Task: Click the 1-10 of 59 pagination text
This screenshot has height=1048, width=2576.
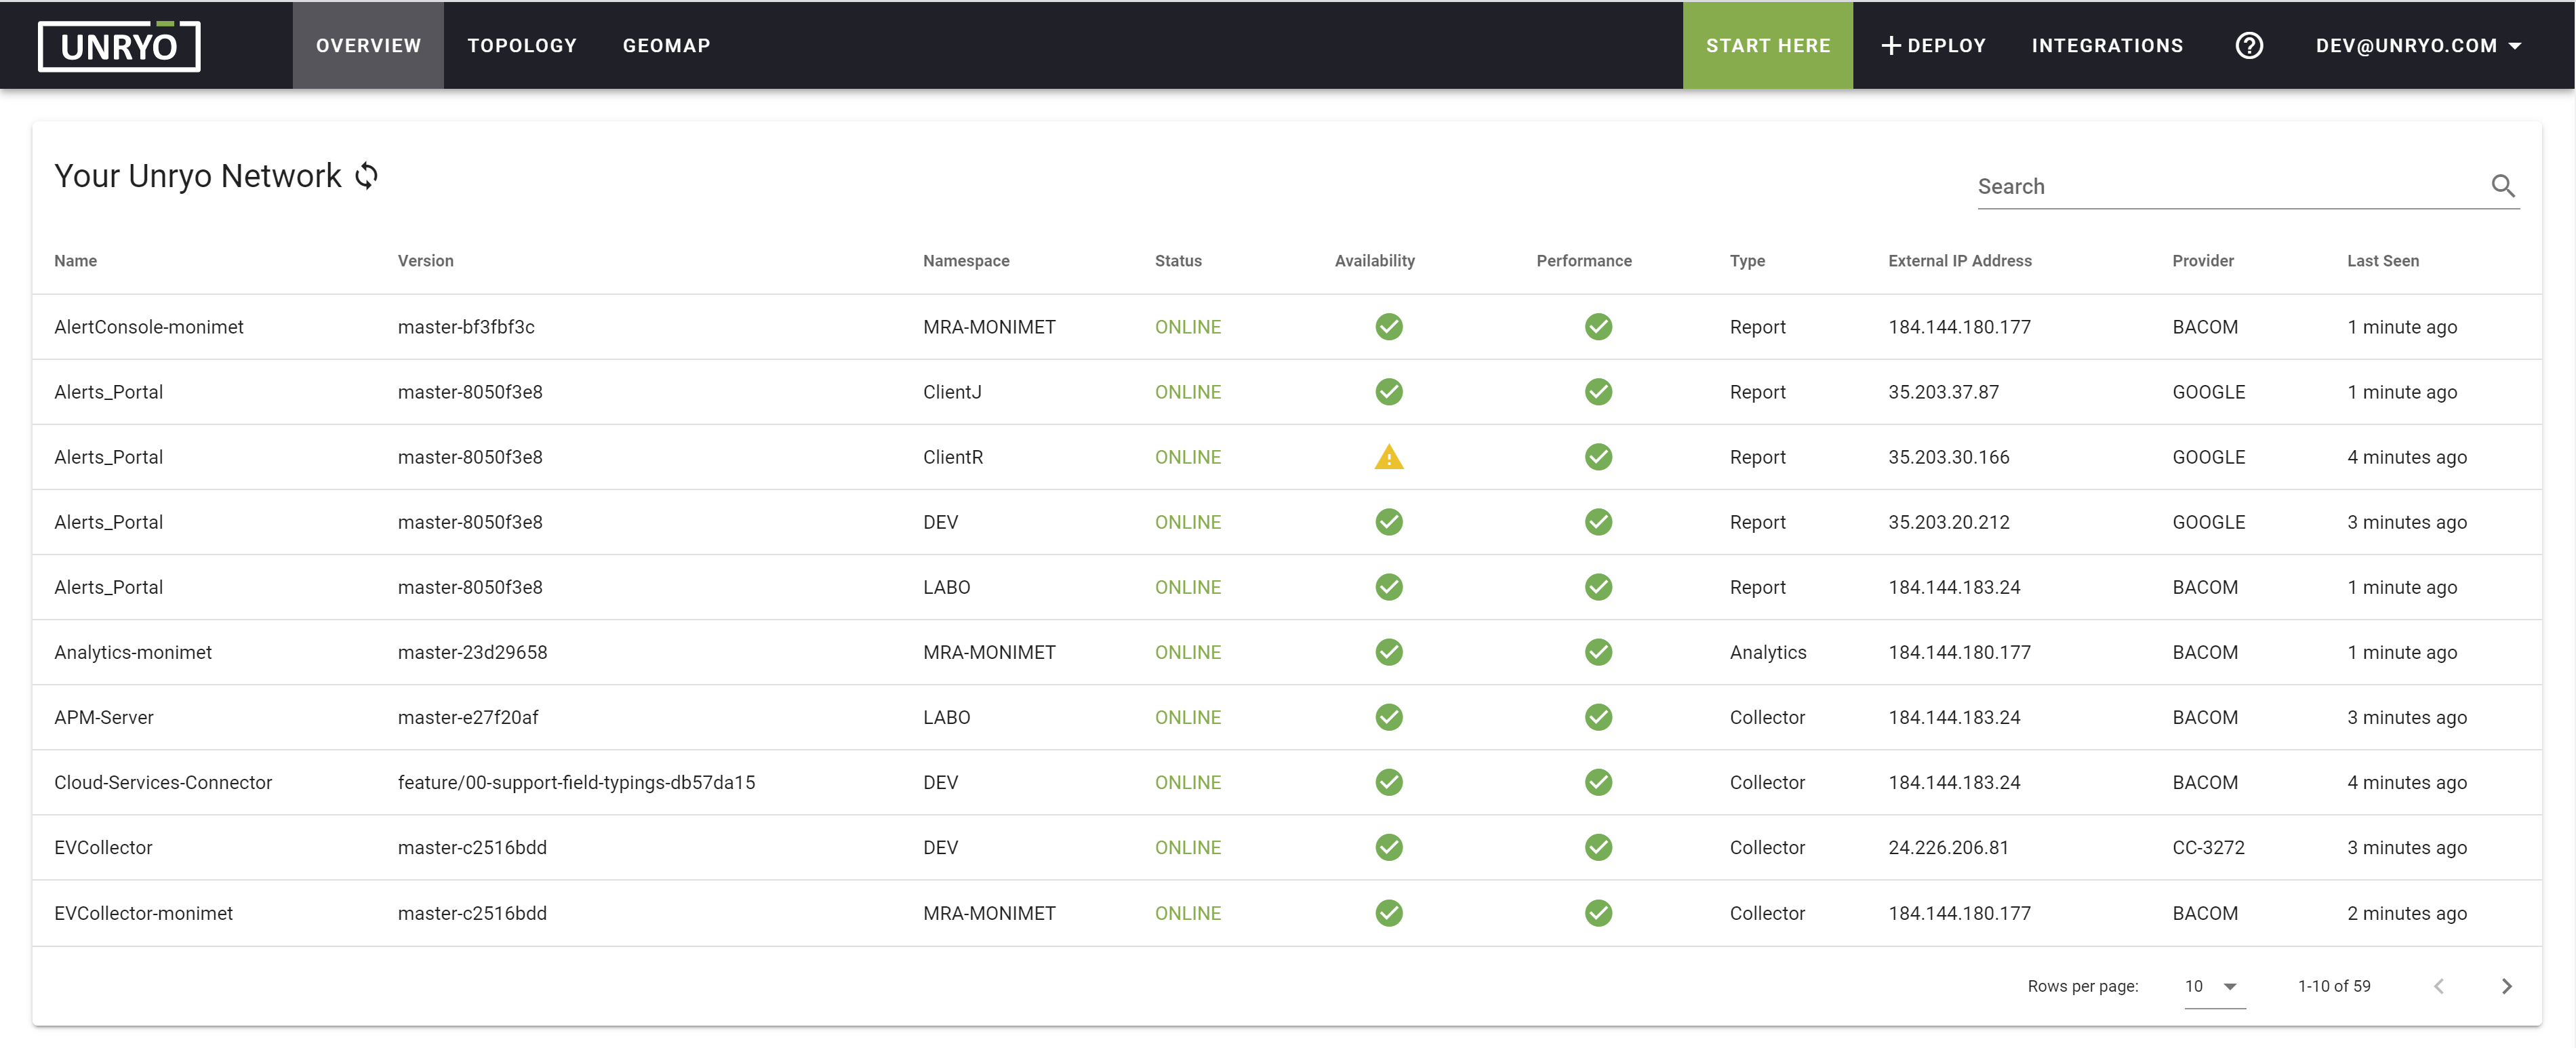Action: [x=2334, y=986]
